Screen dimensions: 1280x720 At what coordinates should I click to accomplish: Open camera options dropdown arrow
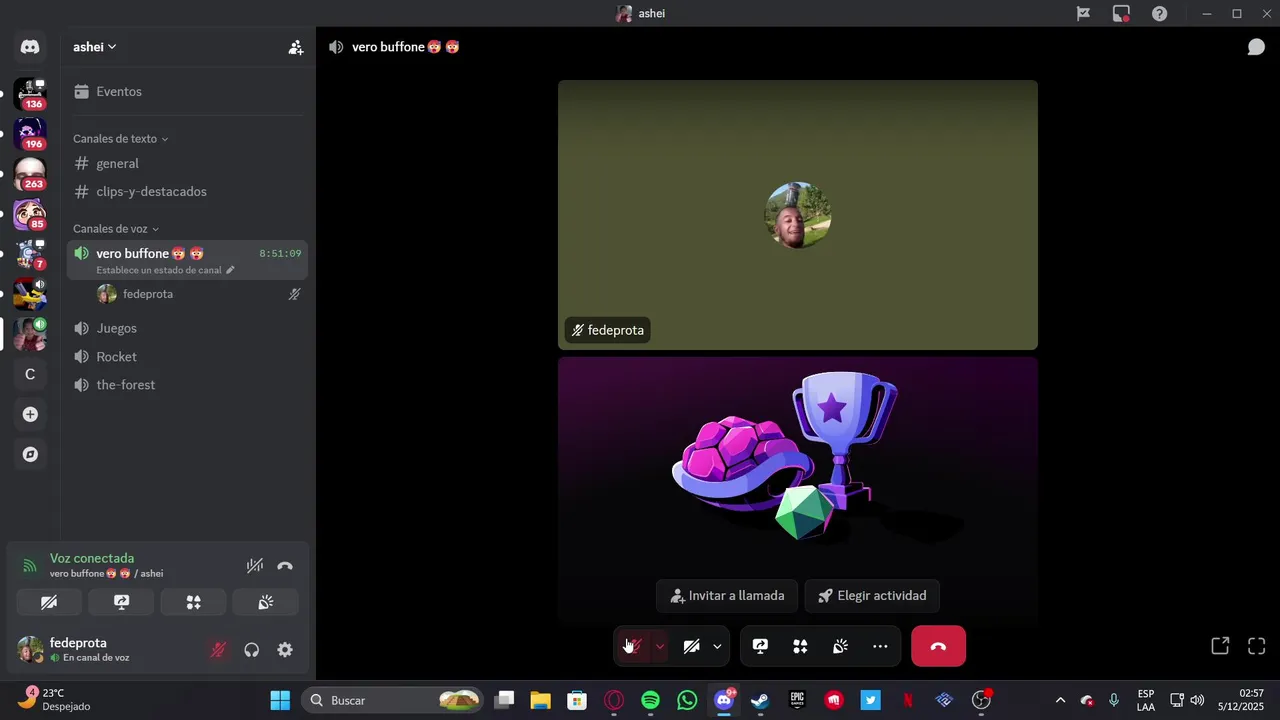717,646
